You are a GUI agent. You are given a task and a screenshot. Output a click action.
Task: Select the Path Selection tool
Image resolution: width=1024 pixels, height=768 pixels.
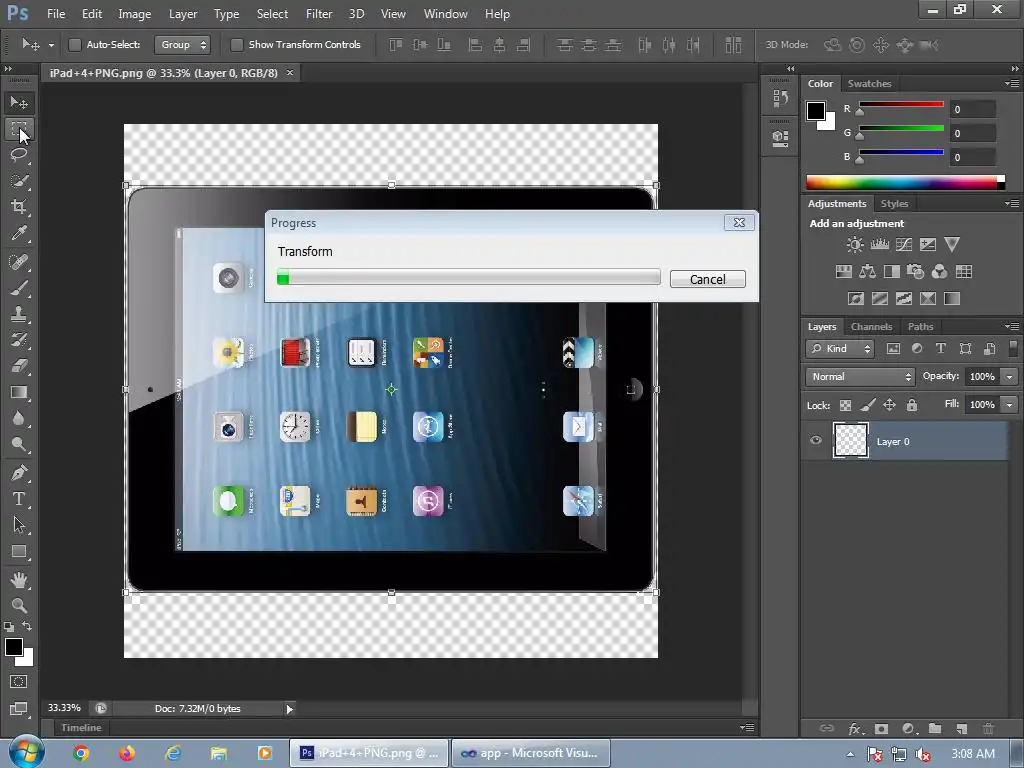(x=19, y=525)
